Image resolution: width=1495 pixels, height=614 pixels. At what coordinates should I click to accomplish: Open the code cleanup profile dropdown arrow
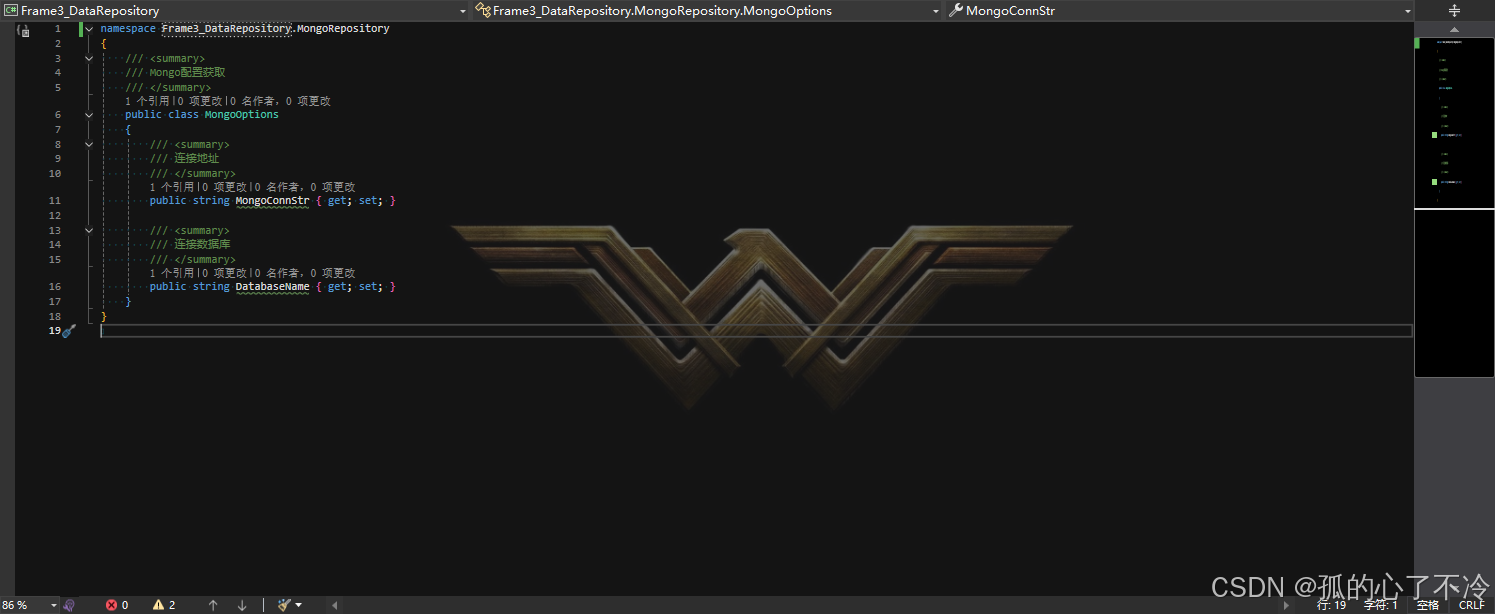(x=298, y=605)
